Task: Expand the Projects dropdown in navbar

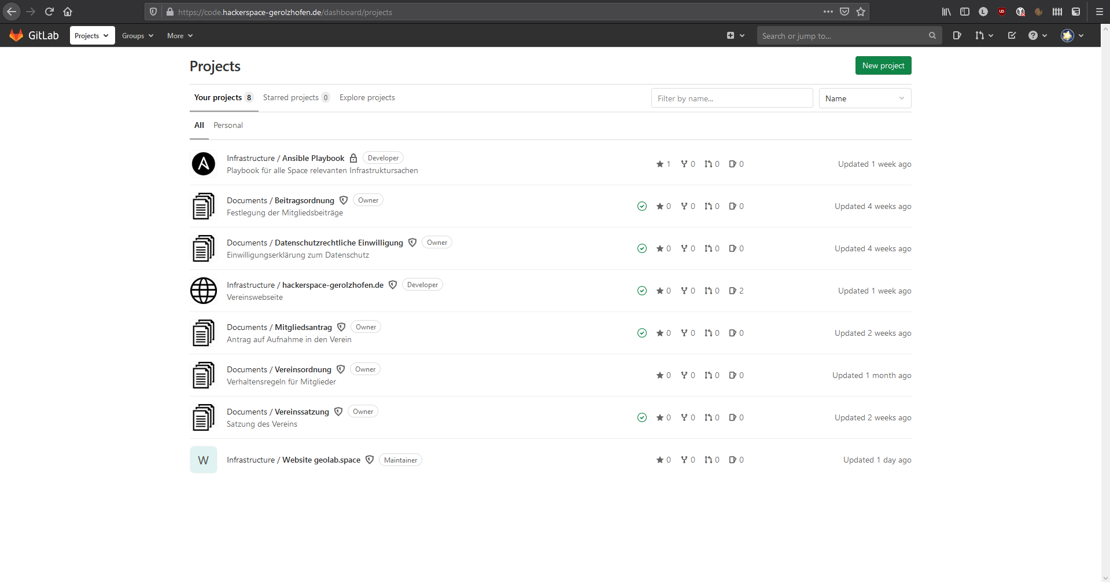Action: coord(92,35)
